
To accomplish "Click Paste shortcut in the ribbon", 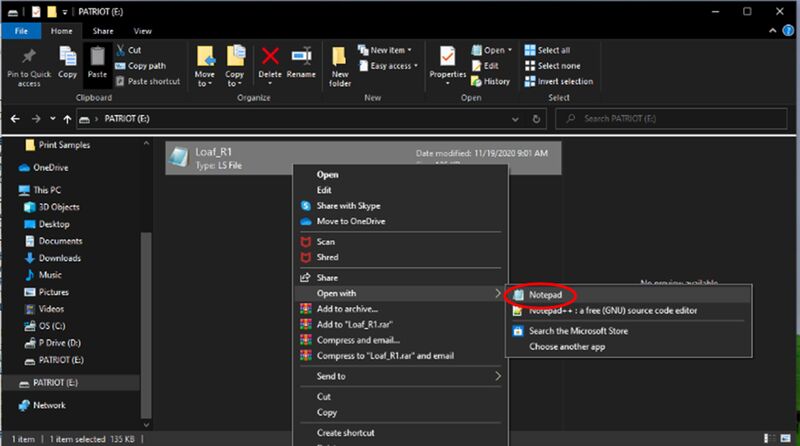I will pos(147,81).
